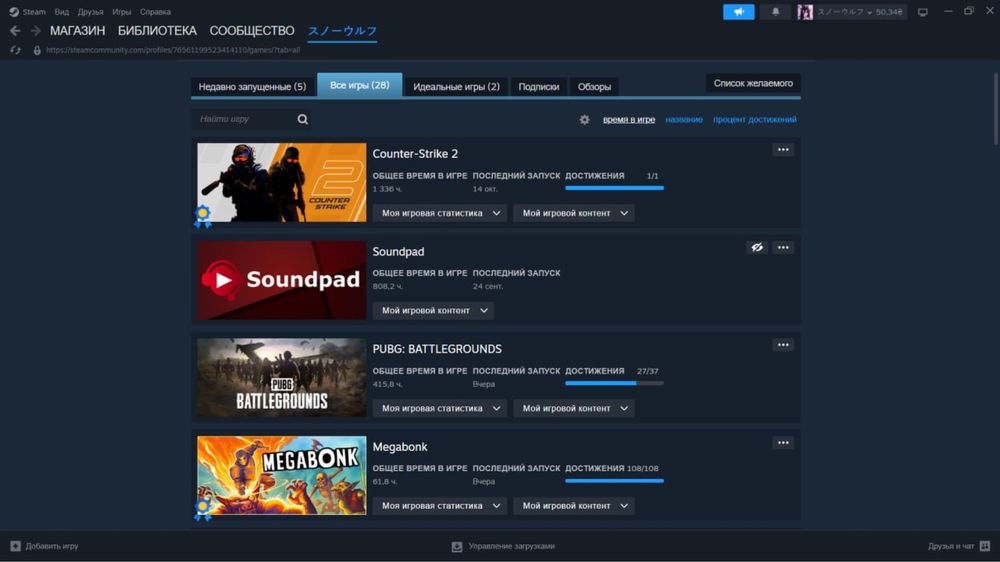Toggle Soundpad hidden visibility eye icon
Image resolution: width=1000 pixels, height=562 pixels.
click(757, 248)
